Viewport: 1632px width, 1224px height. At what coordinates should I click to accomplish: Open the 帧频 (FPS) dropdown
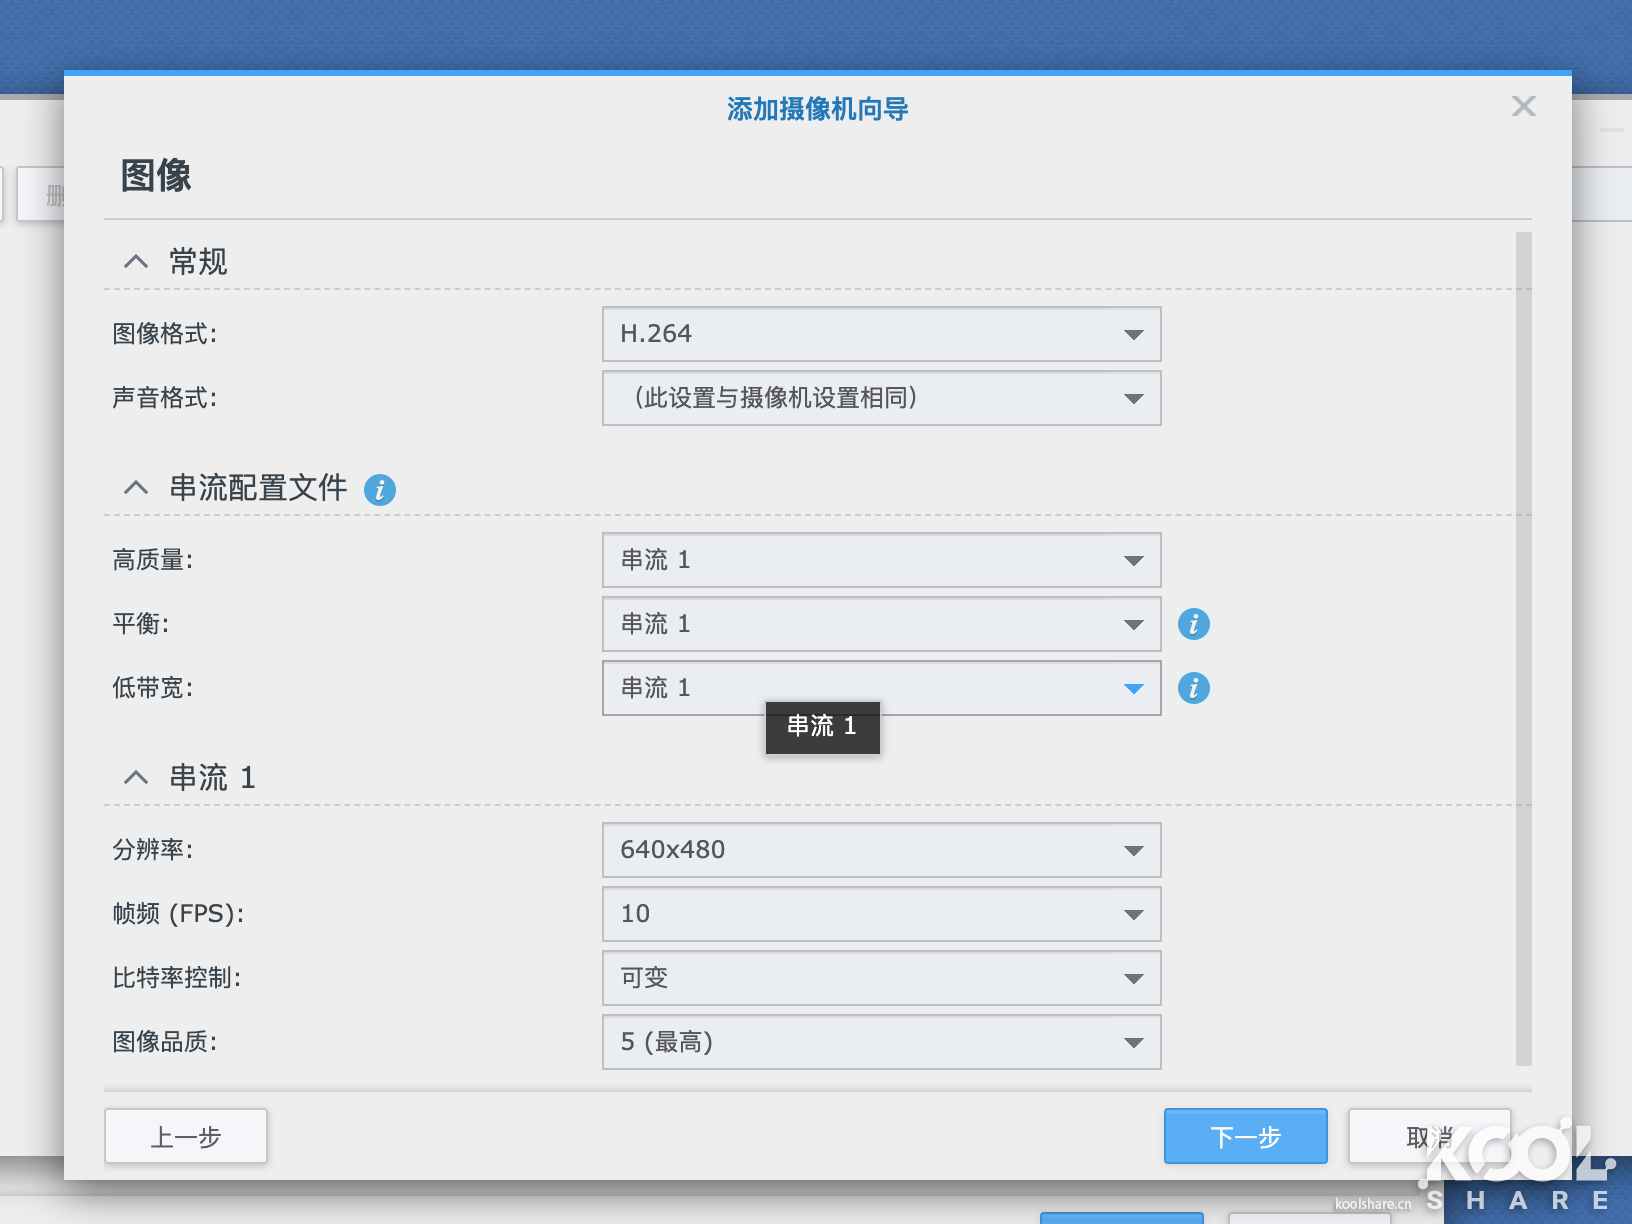881,914
